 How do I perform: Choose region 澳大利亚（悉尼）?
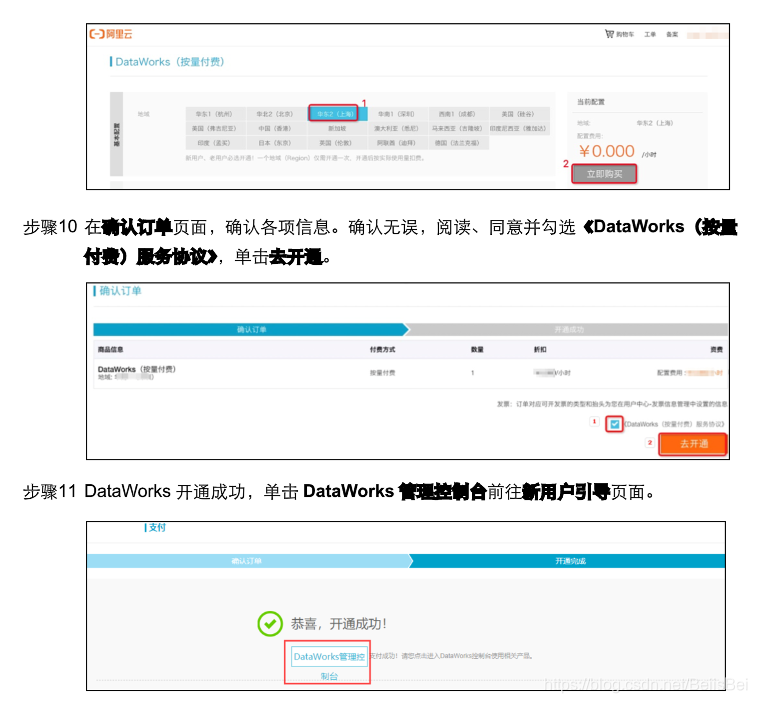397,128
